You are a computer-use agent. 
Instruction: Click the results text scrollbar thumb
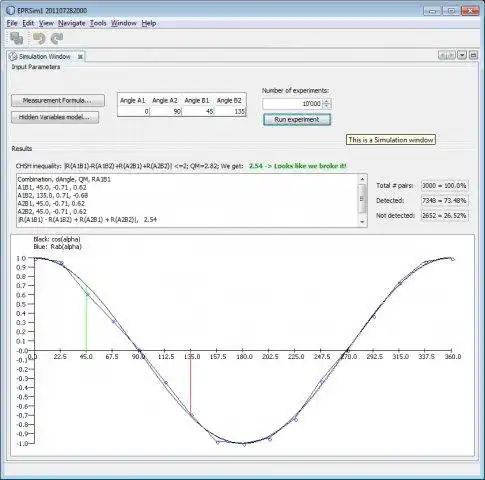click(x=362, y=198)
